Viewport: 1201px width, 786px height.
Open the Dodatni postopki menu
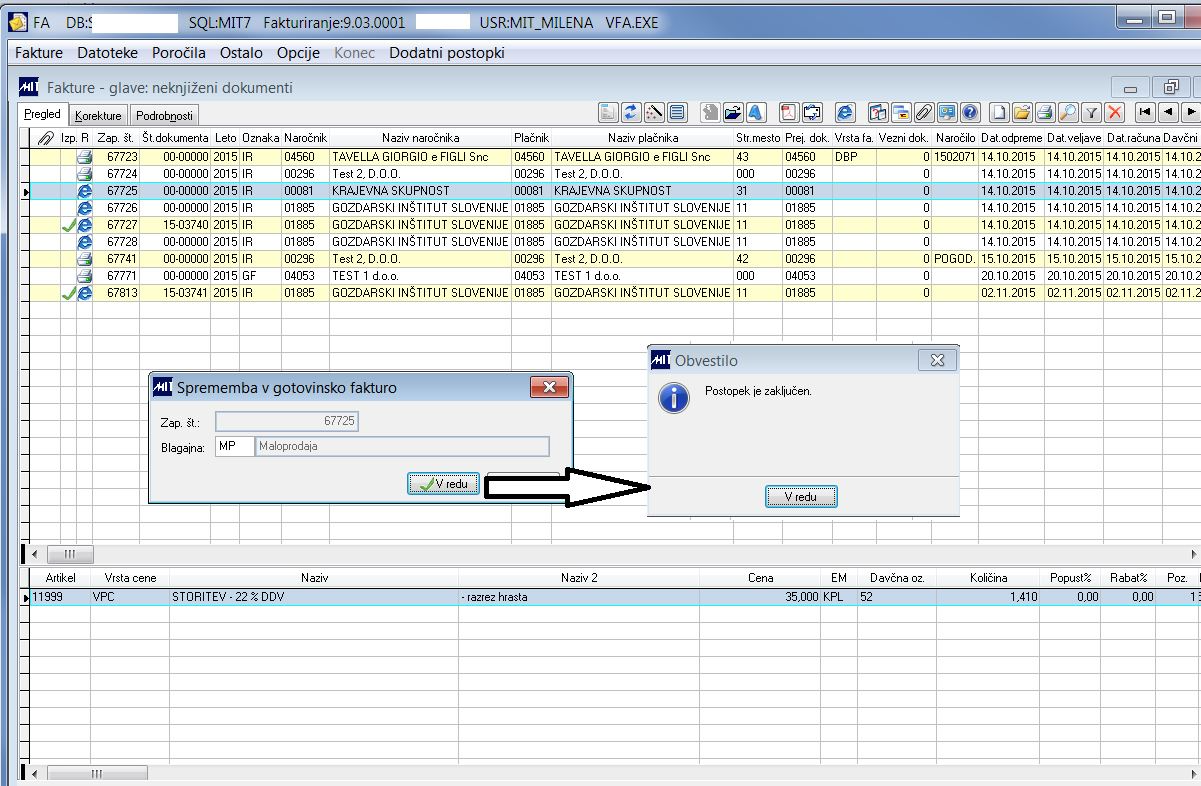pyautogui.click(x=447, y=53)
